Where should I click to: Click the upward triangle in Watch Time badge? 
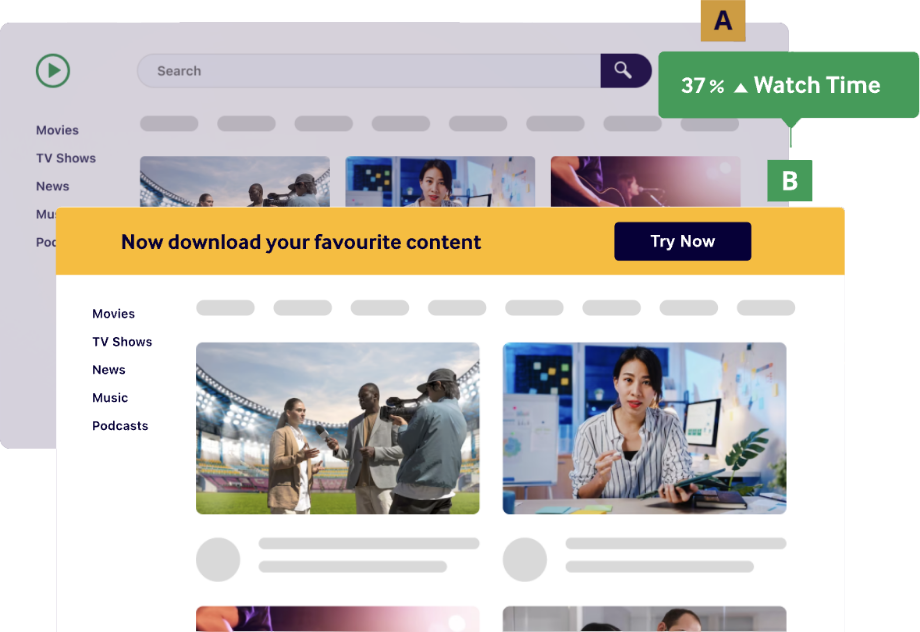pos(740,87)
